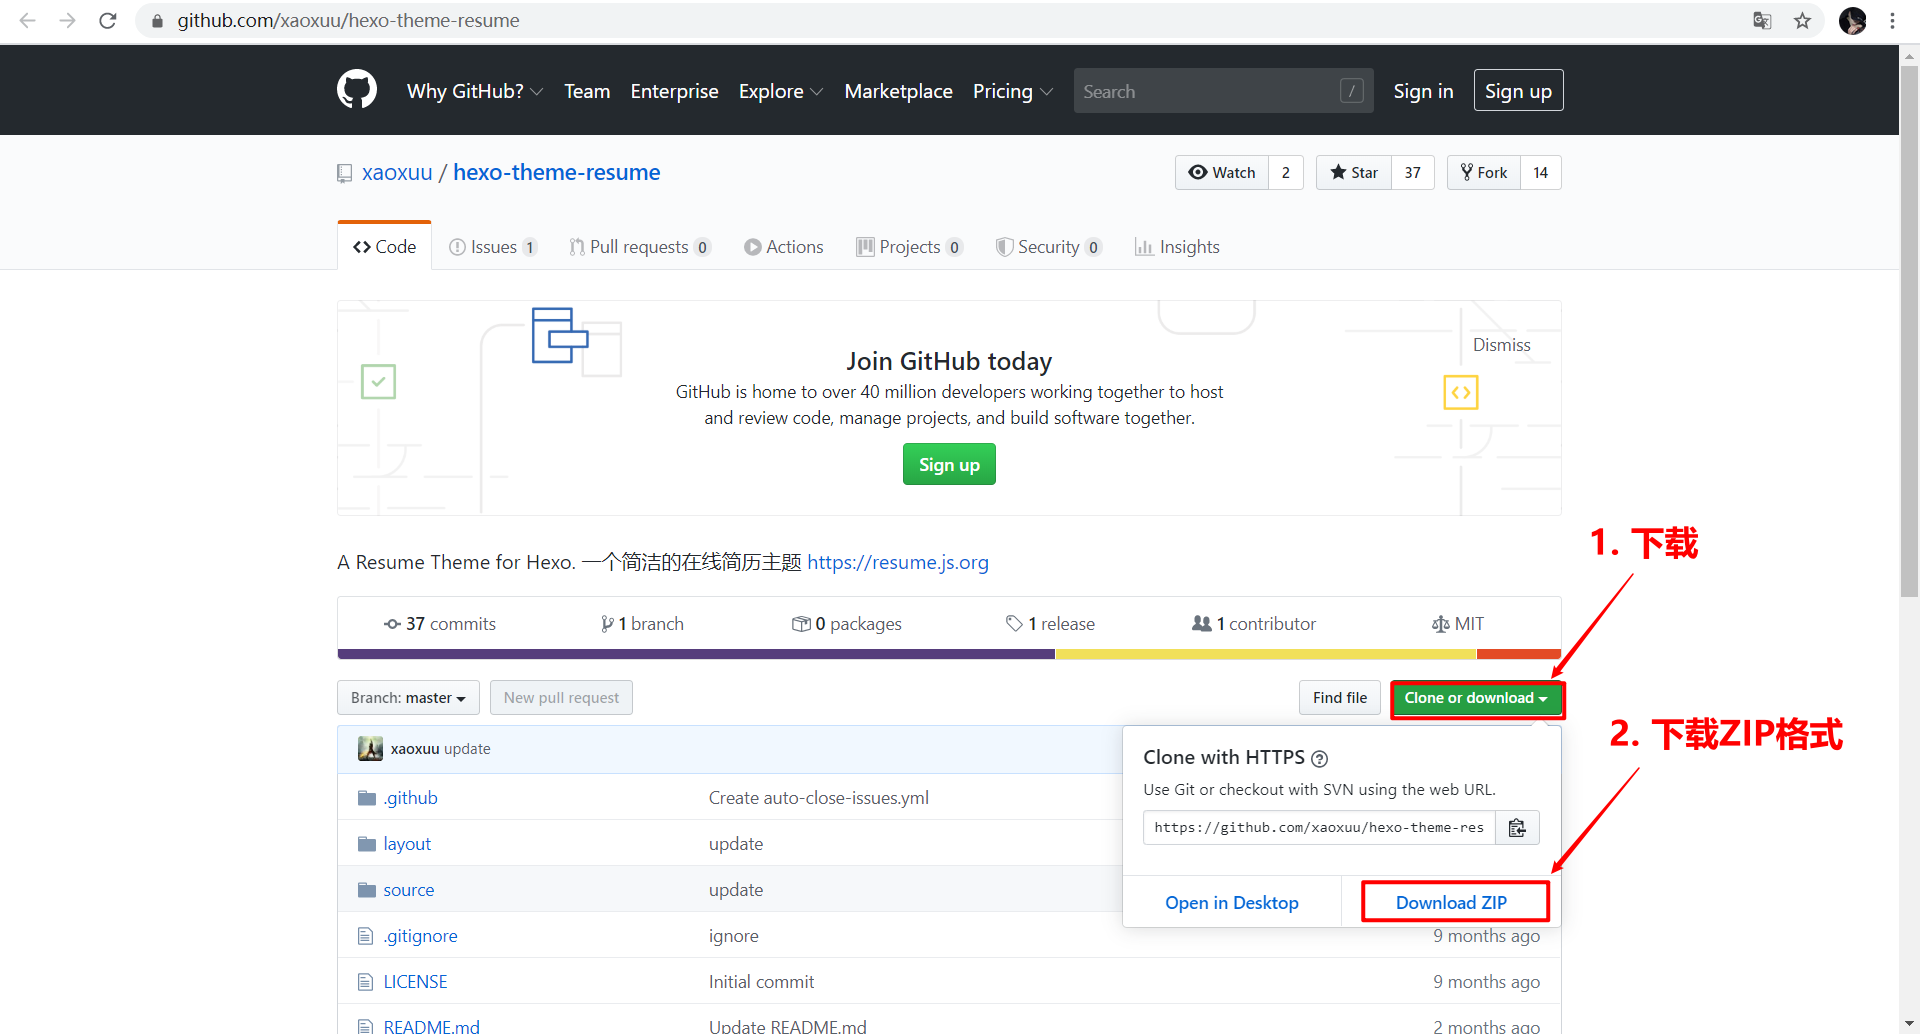The image size is (1920, 1034).
Task: Click Sign in at the top
Action: tap(1423, 91)
